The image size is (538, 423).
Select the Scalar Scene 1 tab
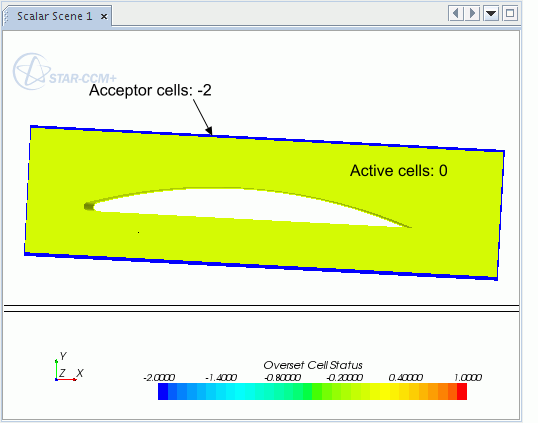[x=55, y=16]
